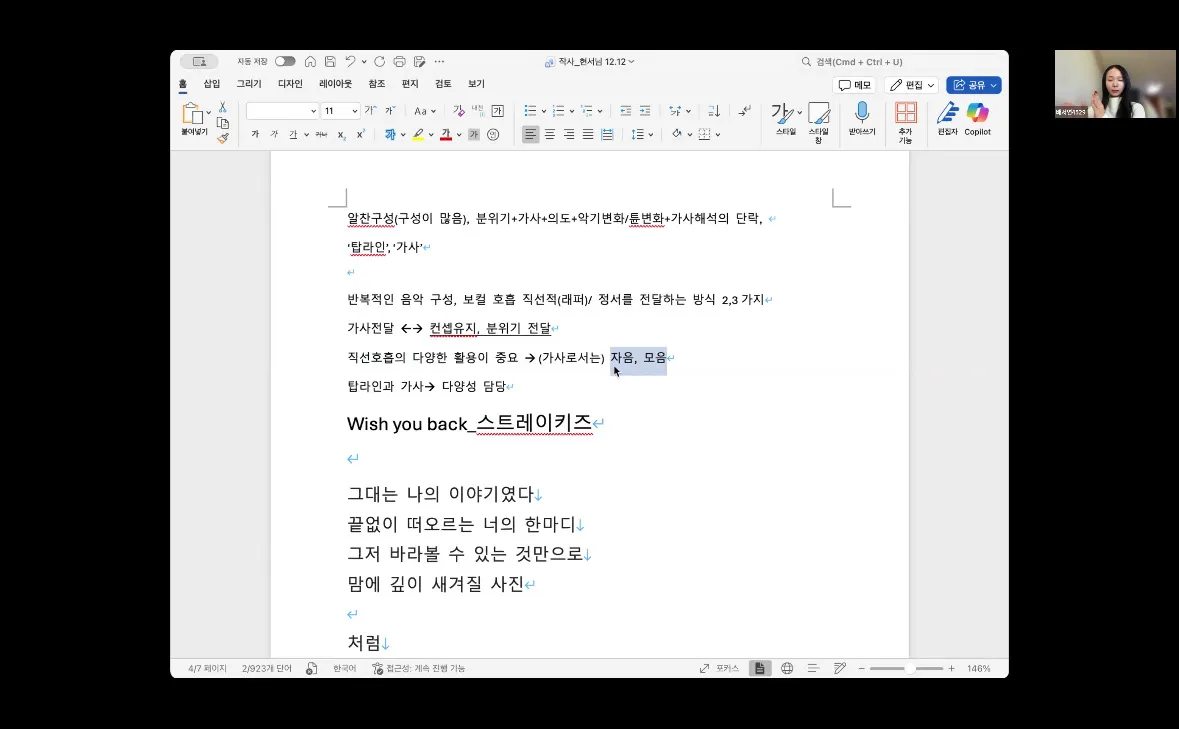
Task: Apply red font color
Action: (x=446, y=135)
